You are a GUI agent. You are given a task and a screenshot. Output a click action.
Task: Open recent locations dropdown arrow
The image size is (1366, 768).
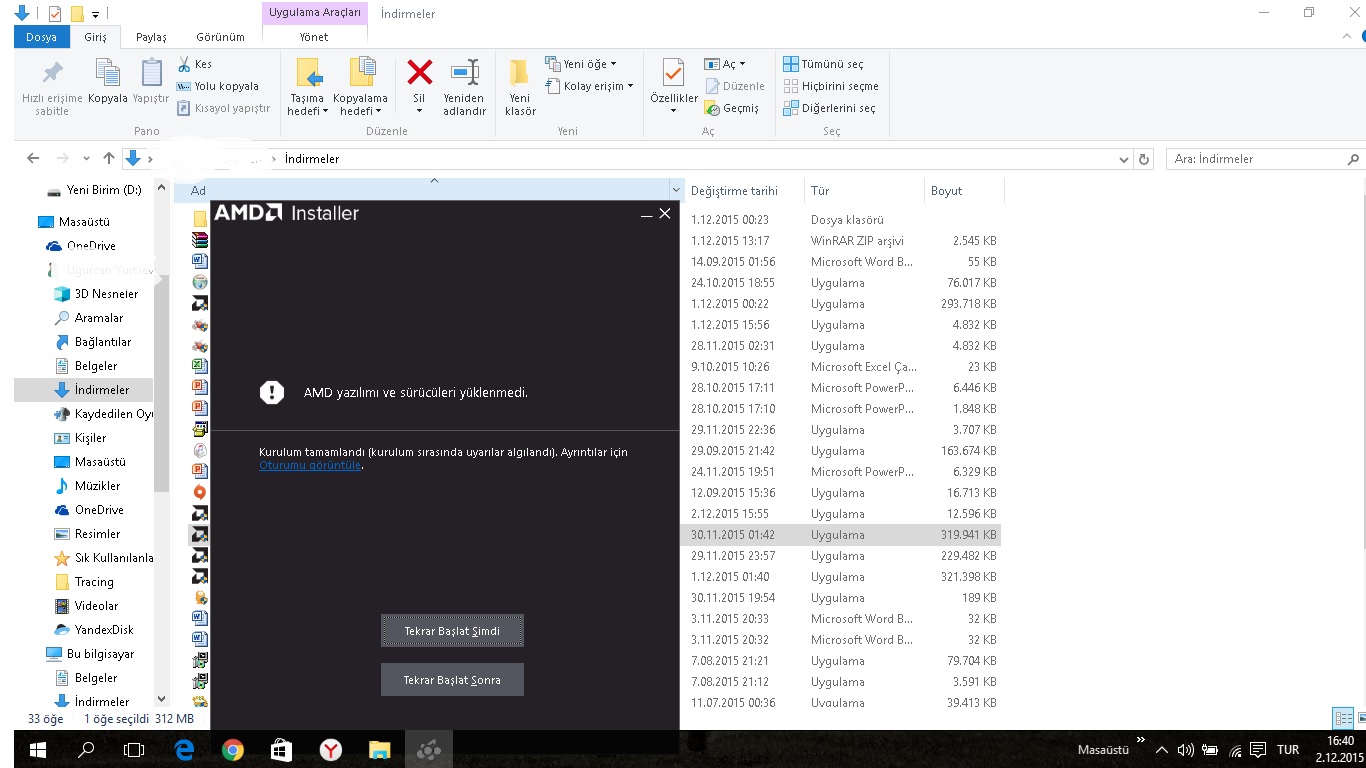(86, 159)
